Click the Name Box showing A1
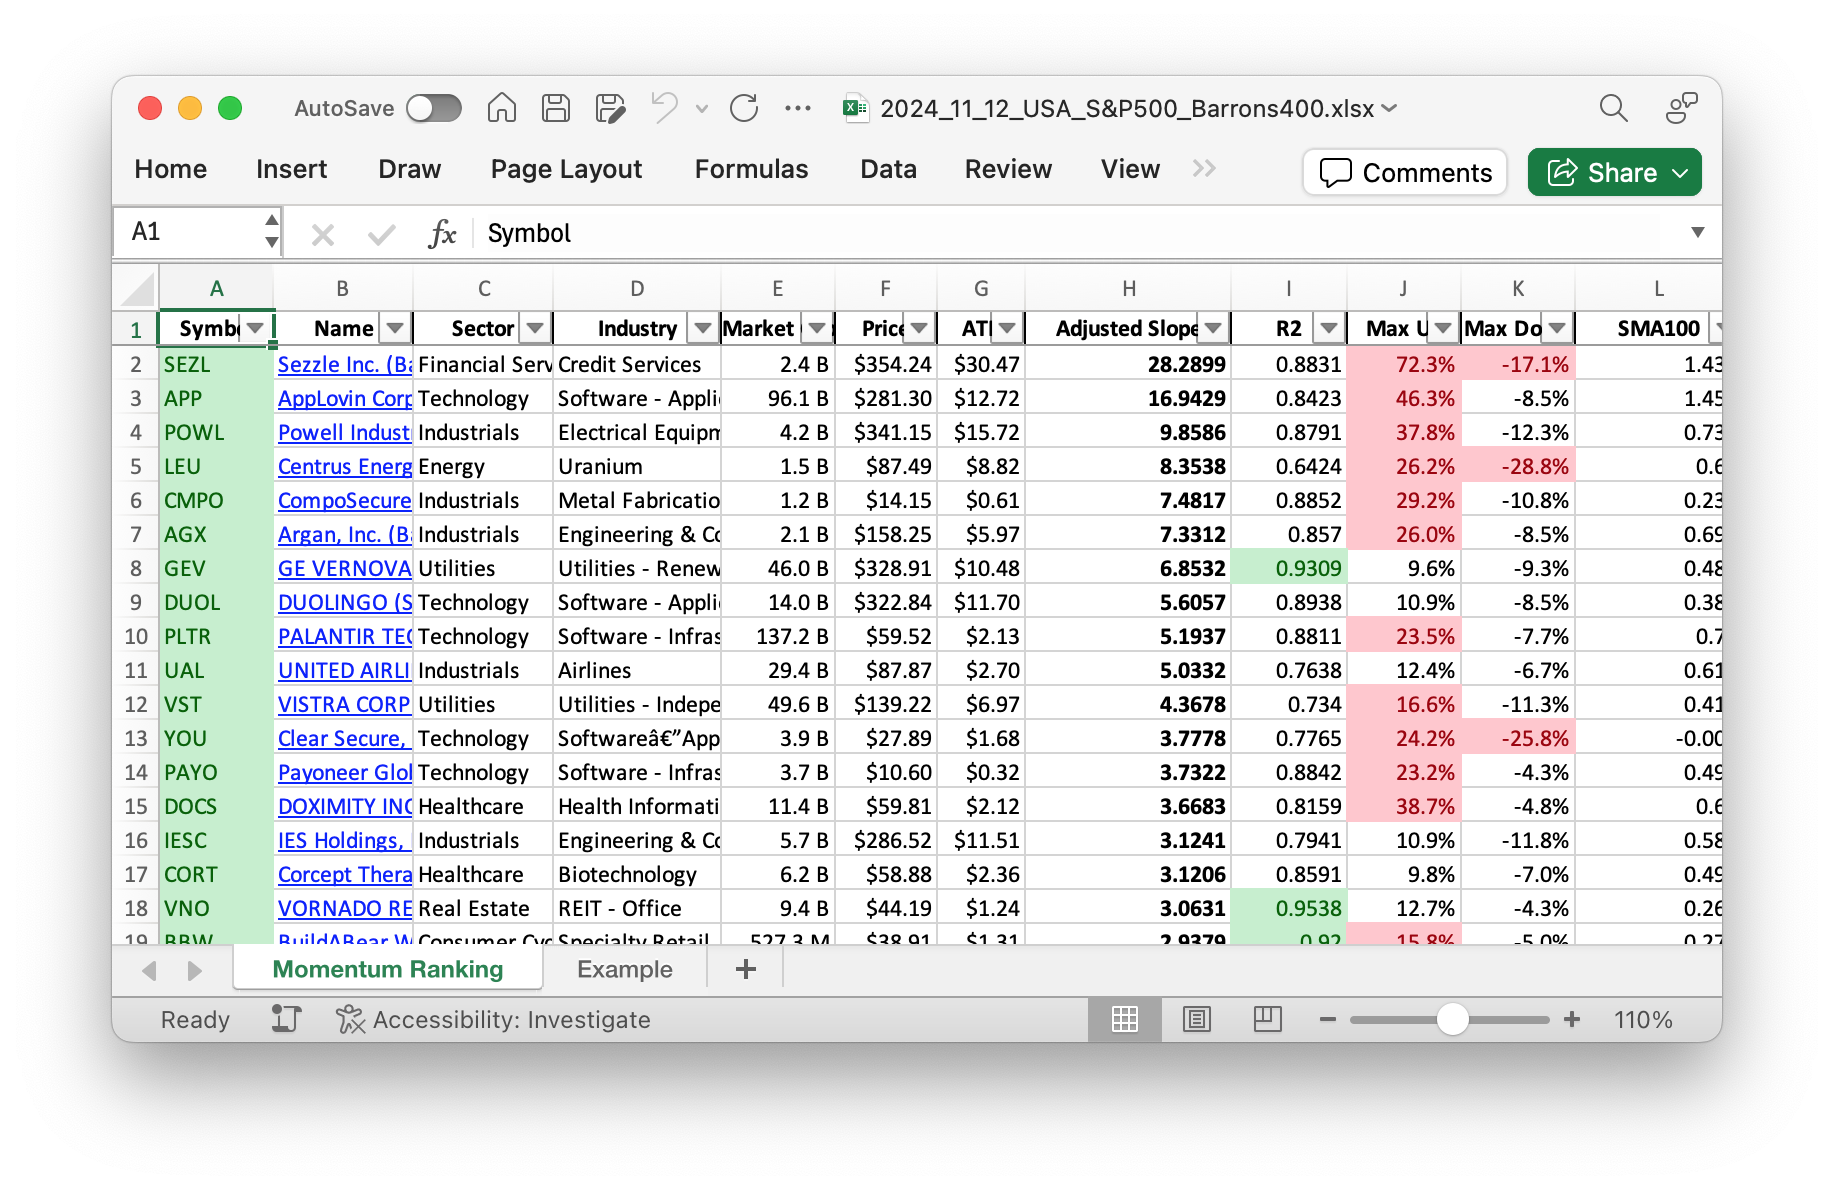The image size is (1834, 1190). tap(190, 232)
